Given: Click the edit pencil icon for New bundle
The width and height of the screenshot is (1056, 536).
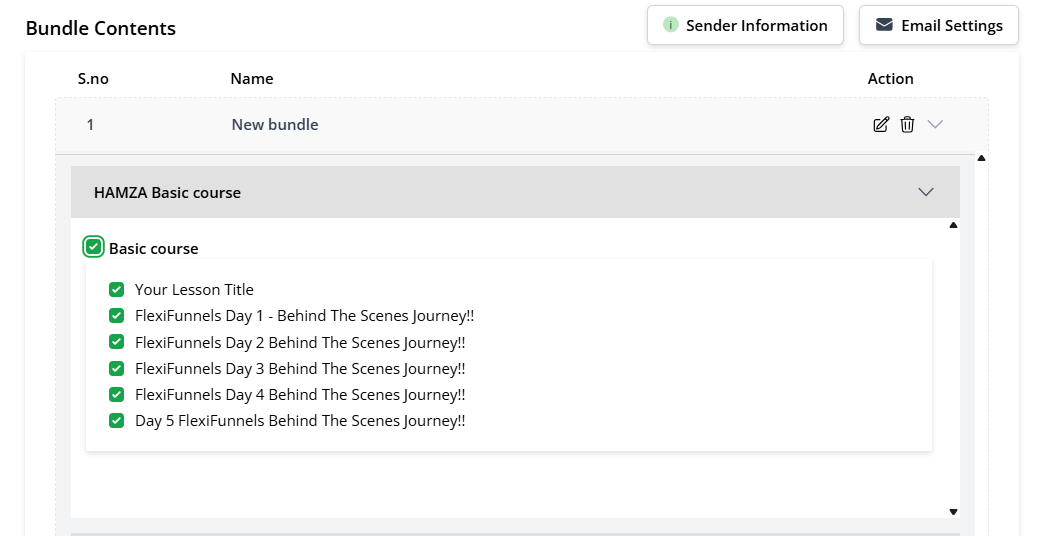Looking at the screenshot, I should click(x=881, y=125).
